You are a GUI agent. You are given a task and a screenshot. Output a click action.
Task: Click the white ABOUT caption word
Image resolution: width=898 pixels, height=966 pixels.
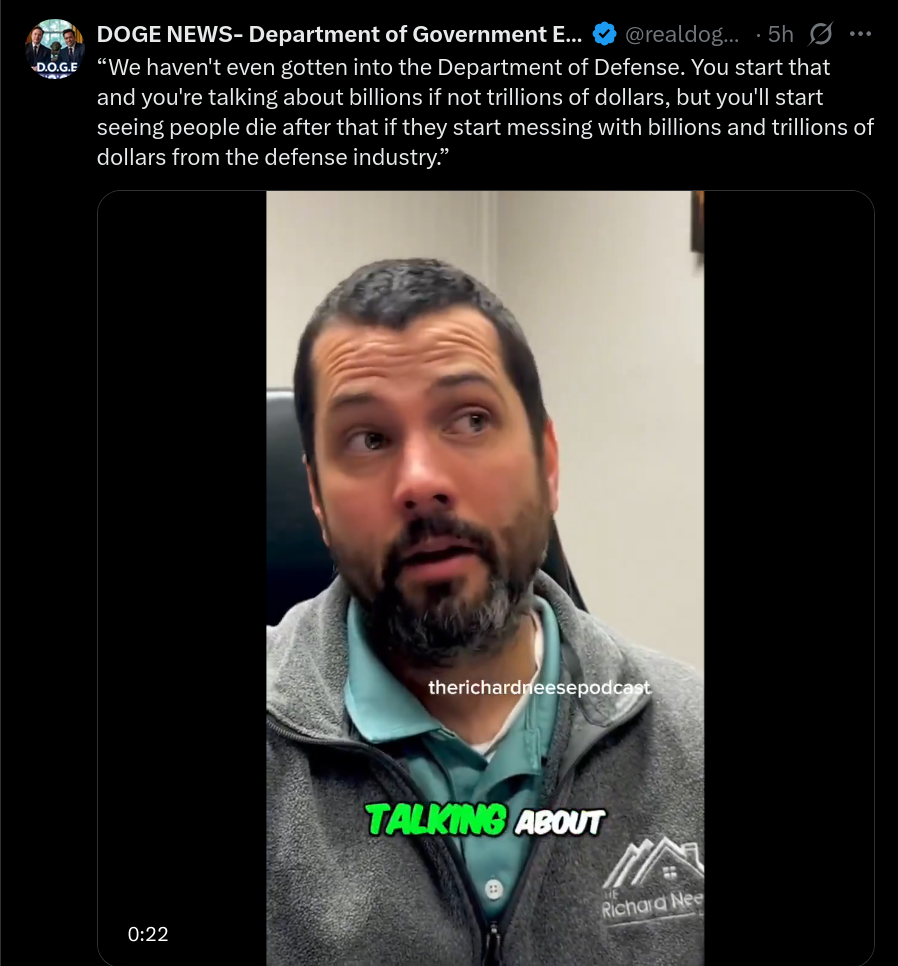coord(559,822)
